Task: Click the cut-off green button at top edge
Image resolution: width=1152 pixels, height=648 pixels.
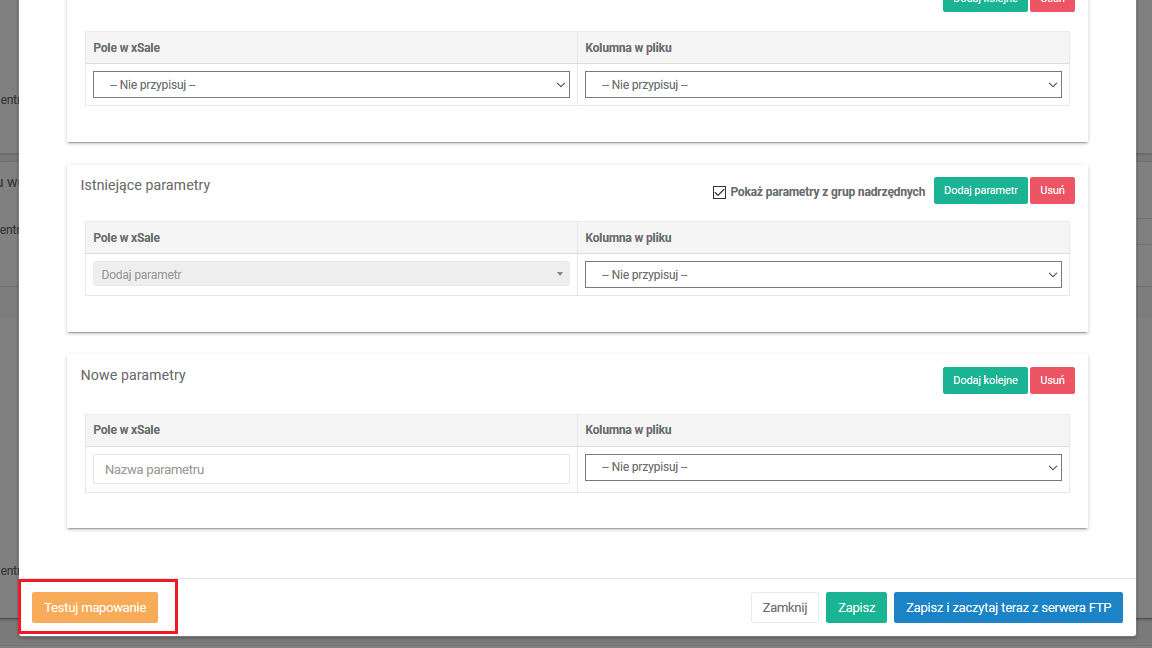Action: 984,4
